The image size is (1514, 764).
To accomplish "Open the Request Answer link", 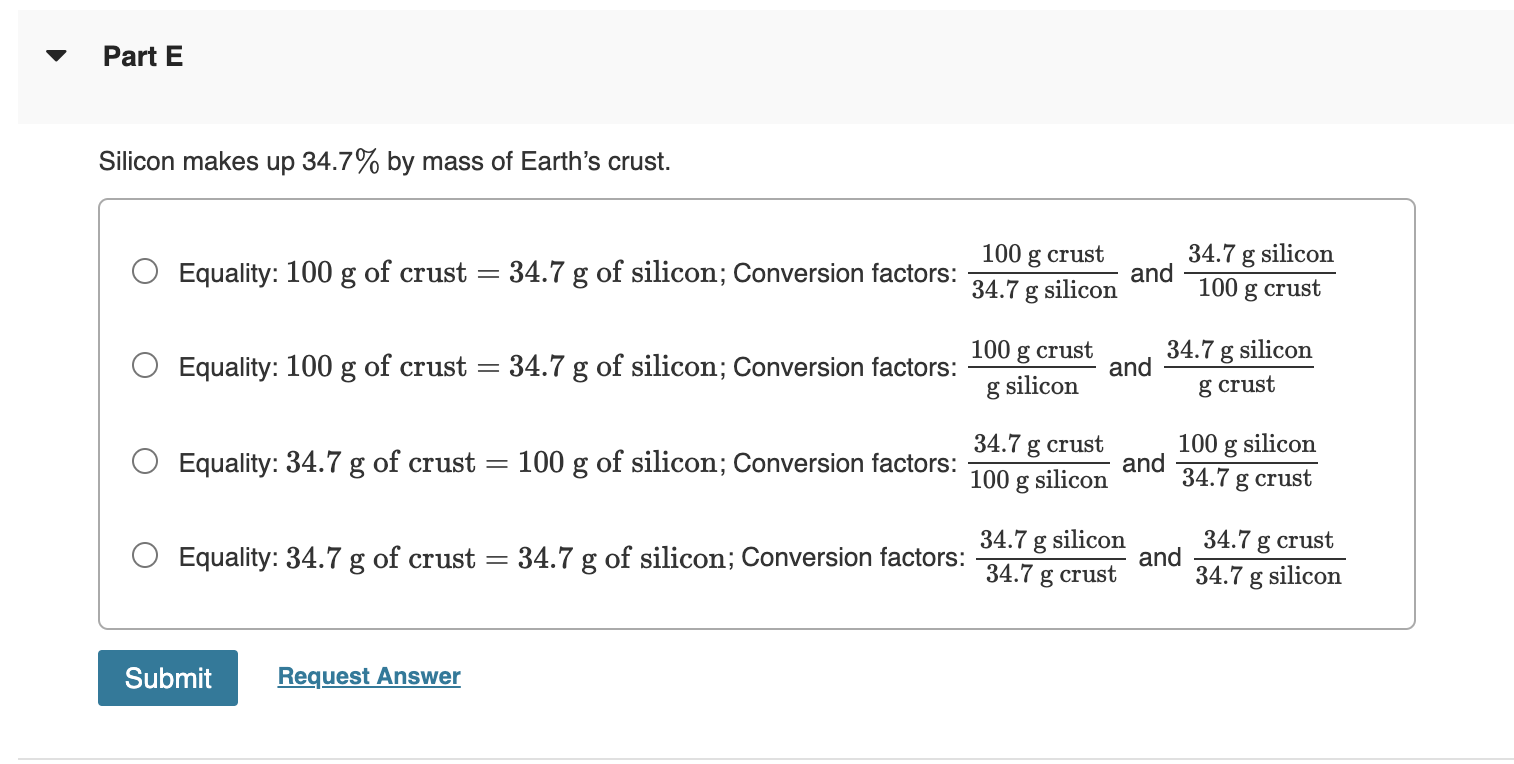I will tap(368, 676).
